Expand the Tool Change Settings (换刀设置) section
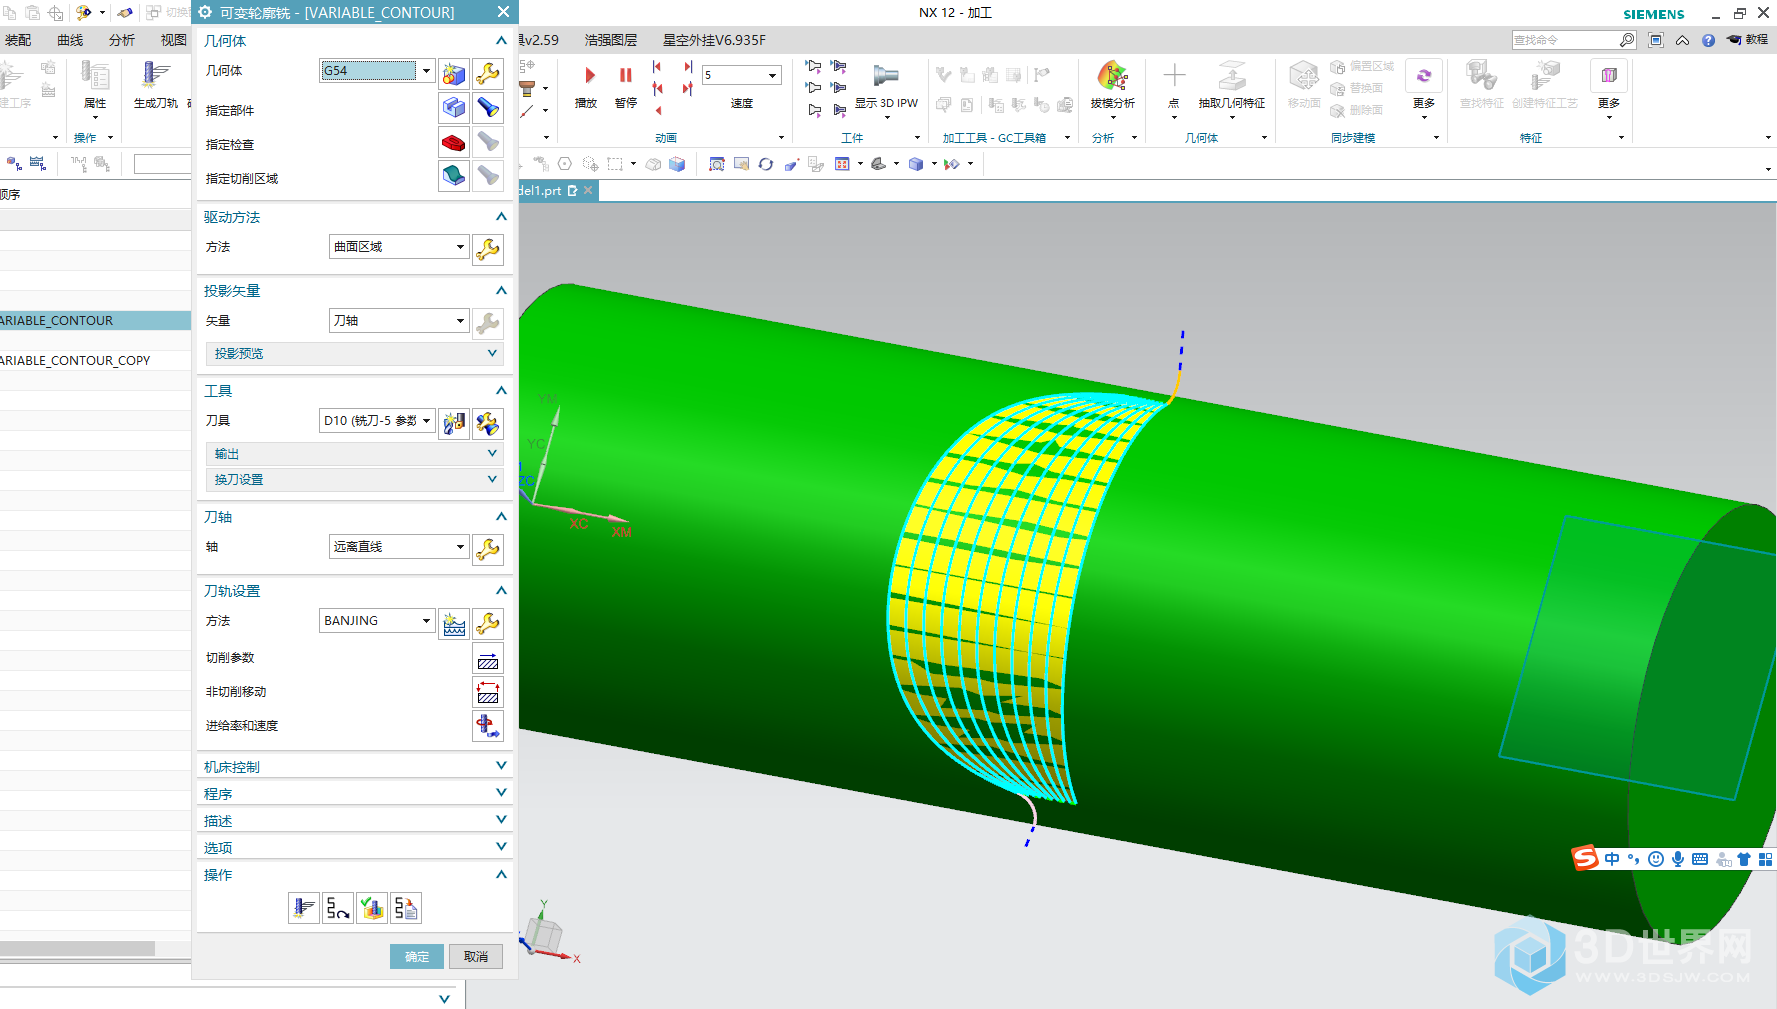The image size is (1777, 1009). coord(354,480)
